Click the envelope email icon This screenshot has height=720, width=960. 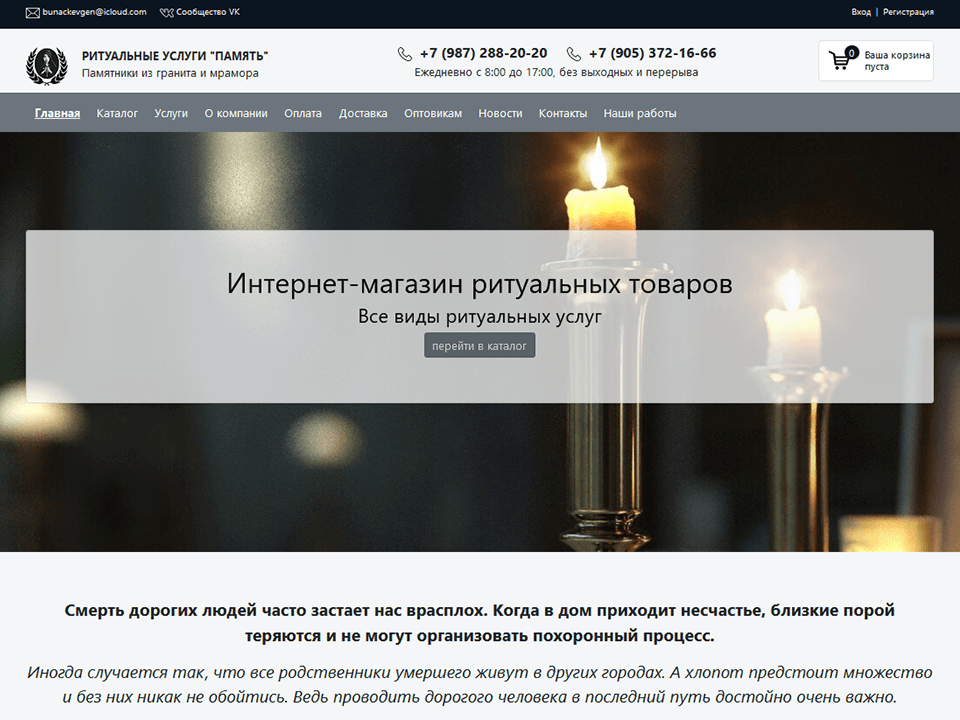click(32, 13)
